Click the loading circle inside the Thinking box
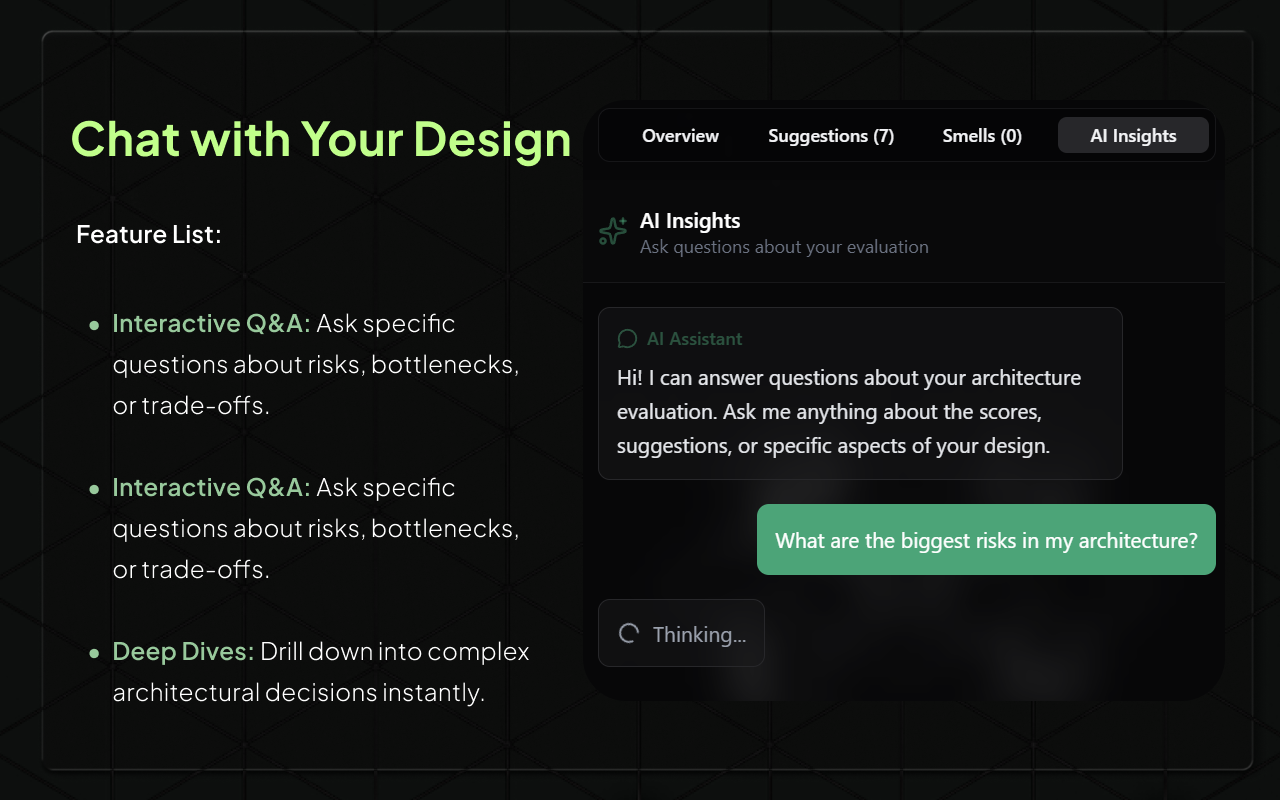This screenshot has height=800, width=1280. [628, 633]
